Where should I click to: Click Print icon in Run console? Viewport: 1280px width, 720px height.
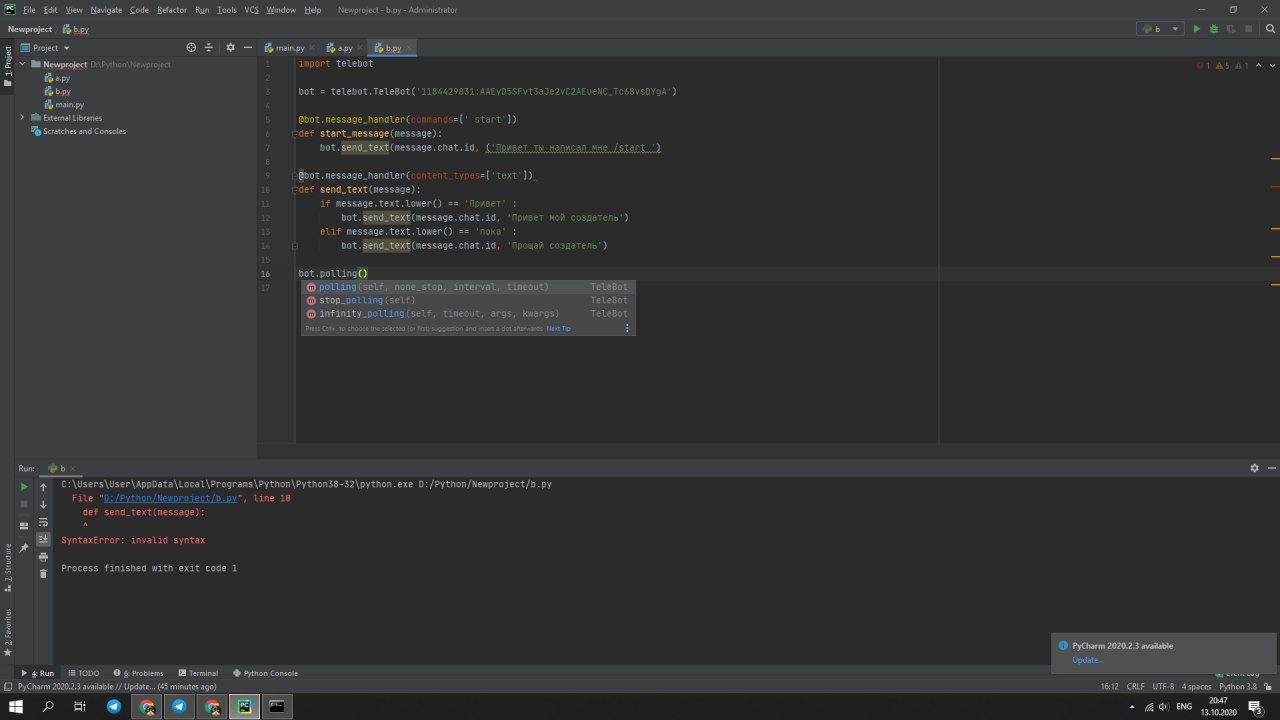point(43,556)
